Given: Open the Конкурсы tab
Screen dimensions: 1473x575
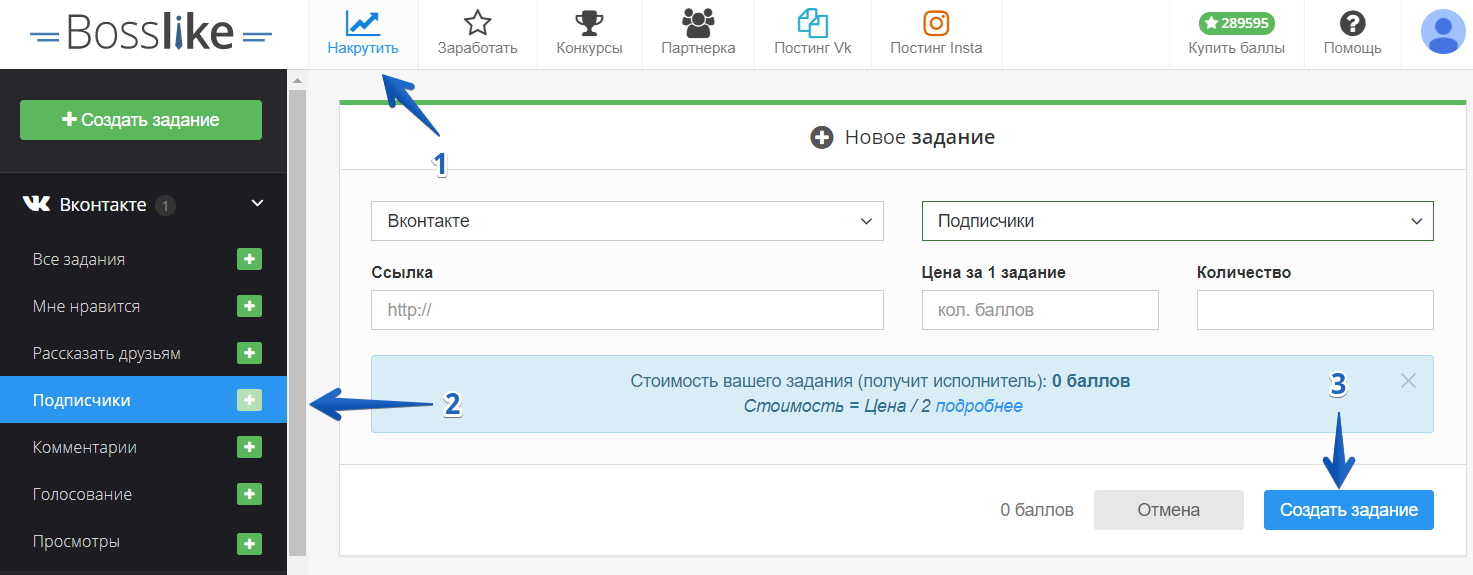Looking at the screenshot, I should 590,35.
